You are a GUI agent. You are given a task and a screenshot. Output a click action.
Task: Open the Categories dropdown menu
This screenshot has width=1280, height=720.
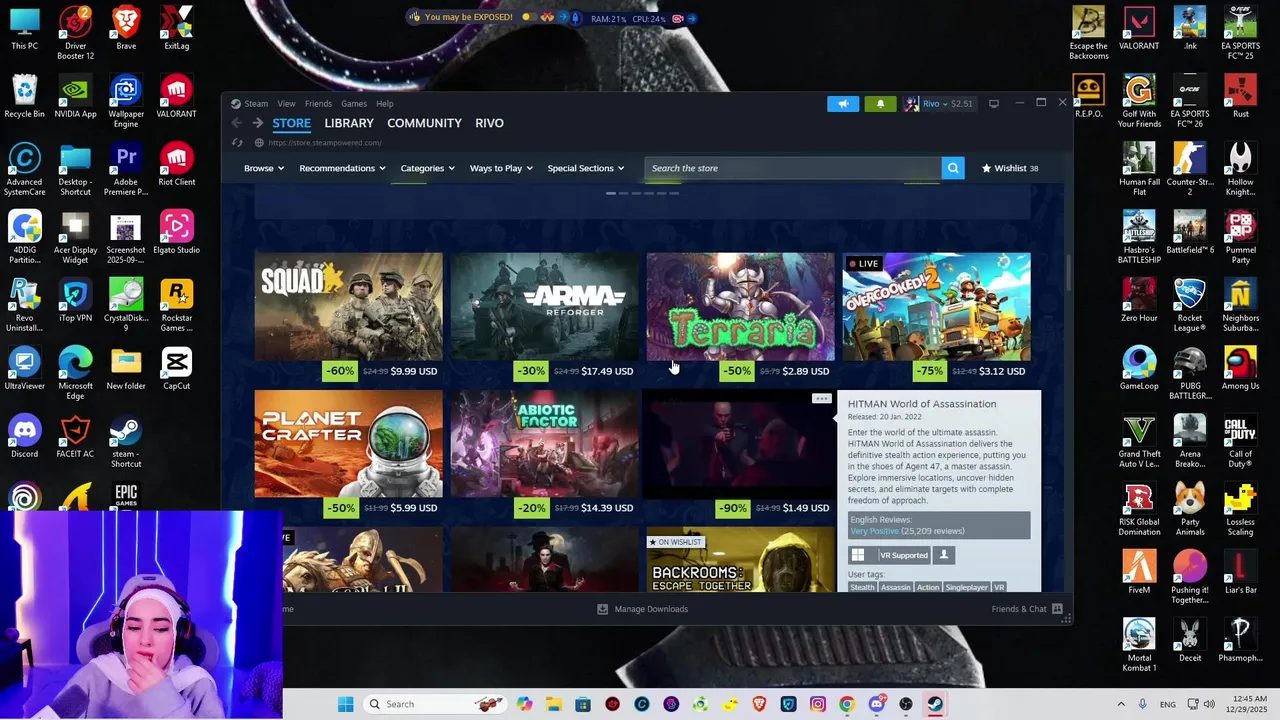click(x=428, y=168)
